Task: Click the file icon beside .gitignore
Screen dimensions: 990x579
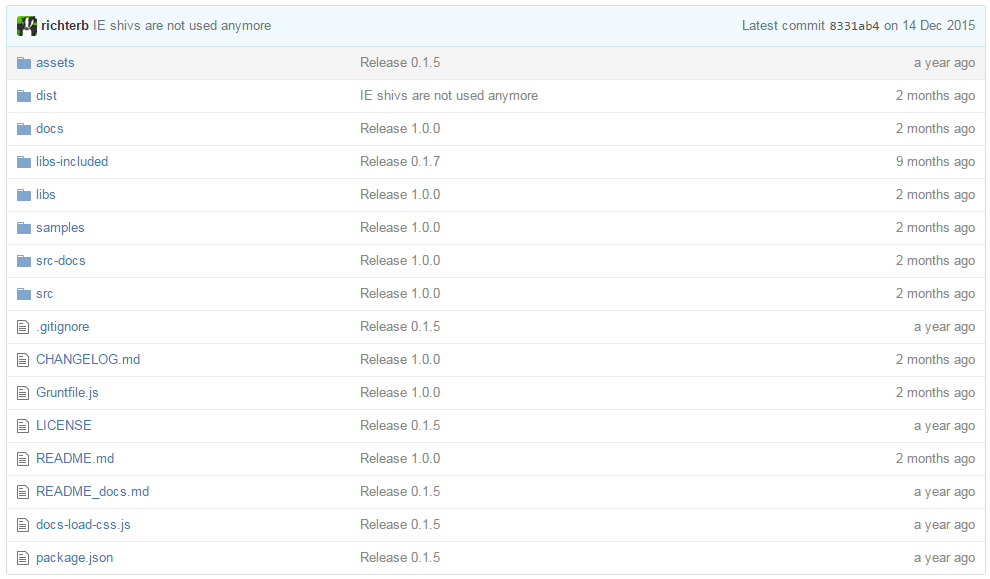Action: [x=23, y=327]
